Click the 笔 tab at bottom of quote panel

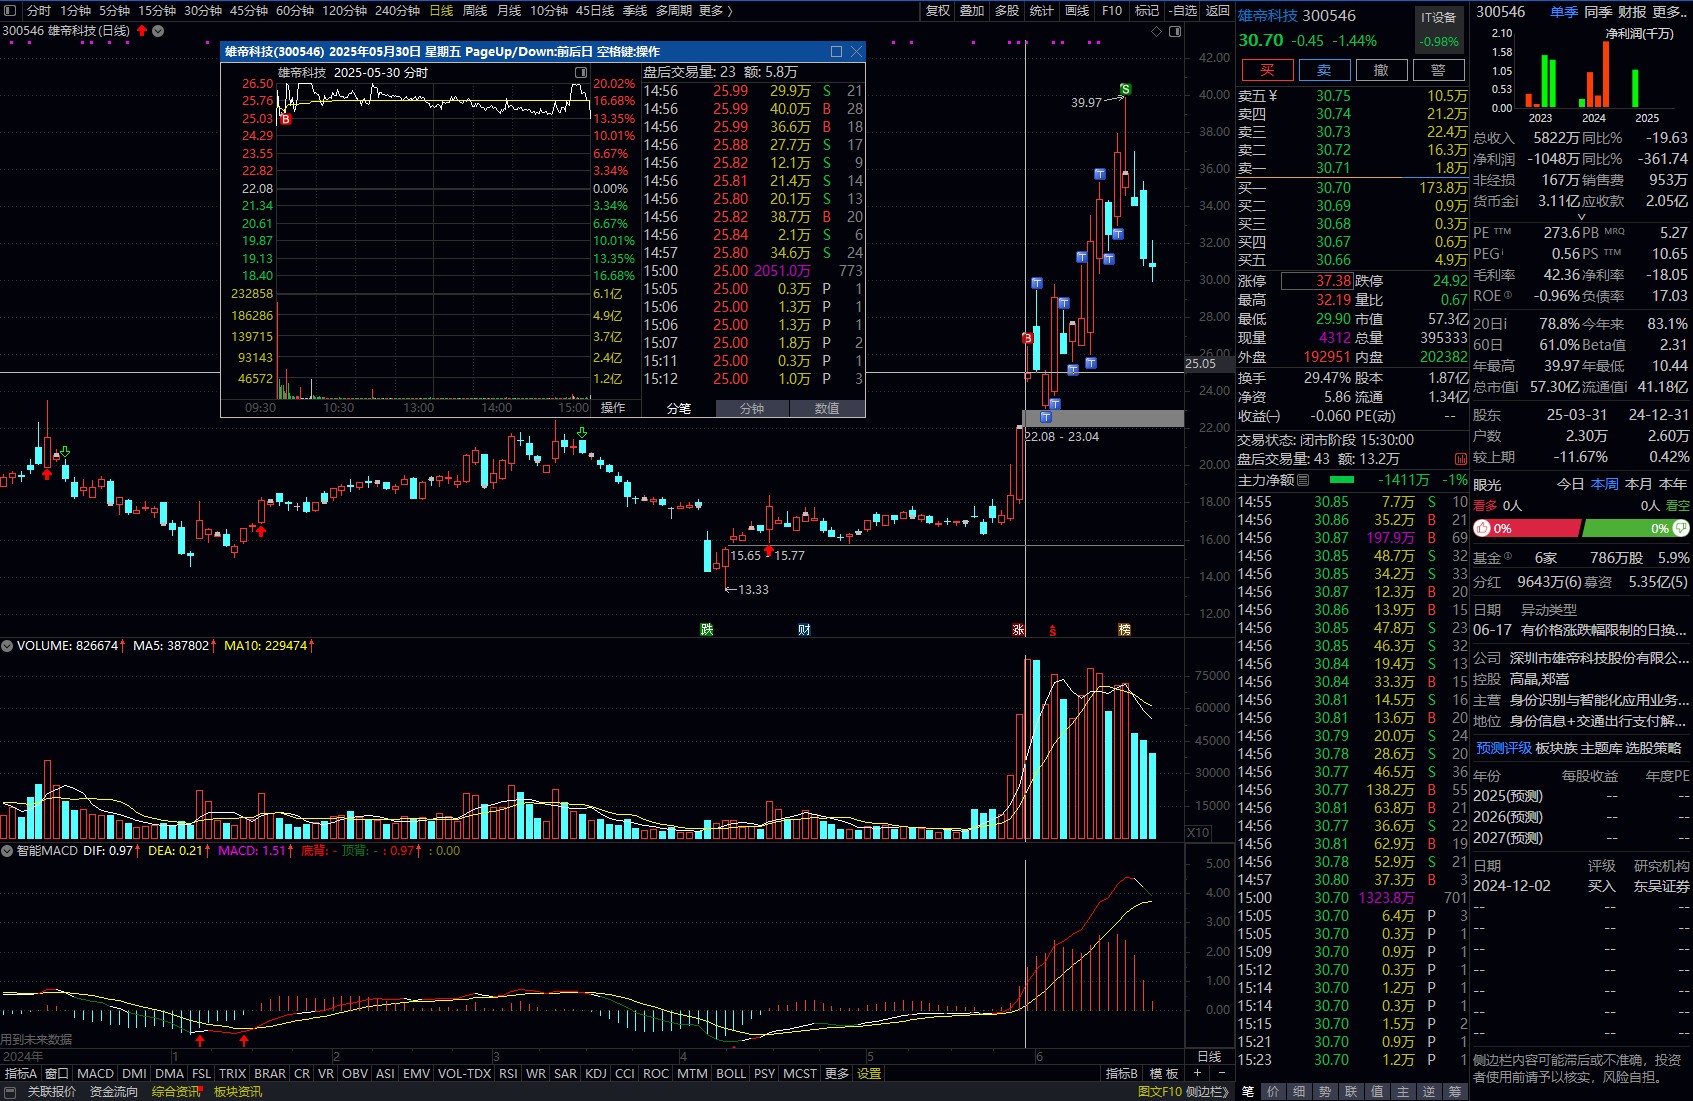point(1248,1092)
